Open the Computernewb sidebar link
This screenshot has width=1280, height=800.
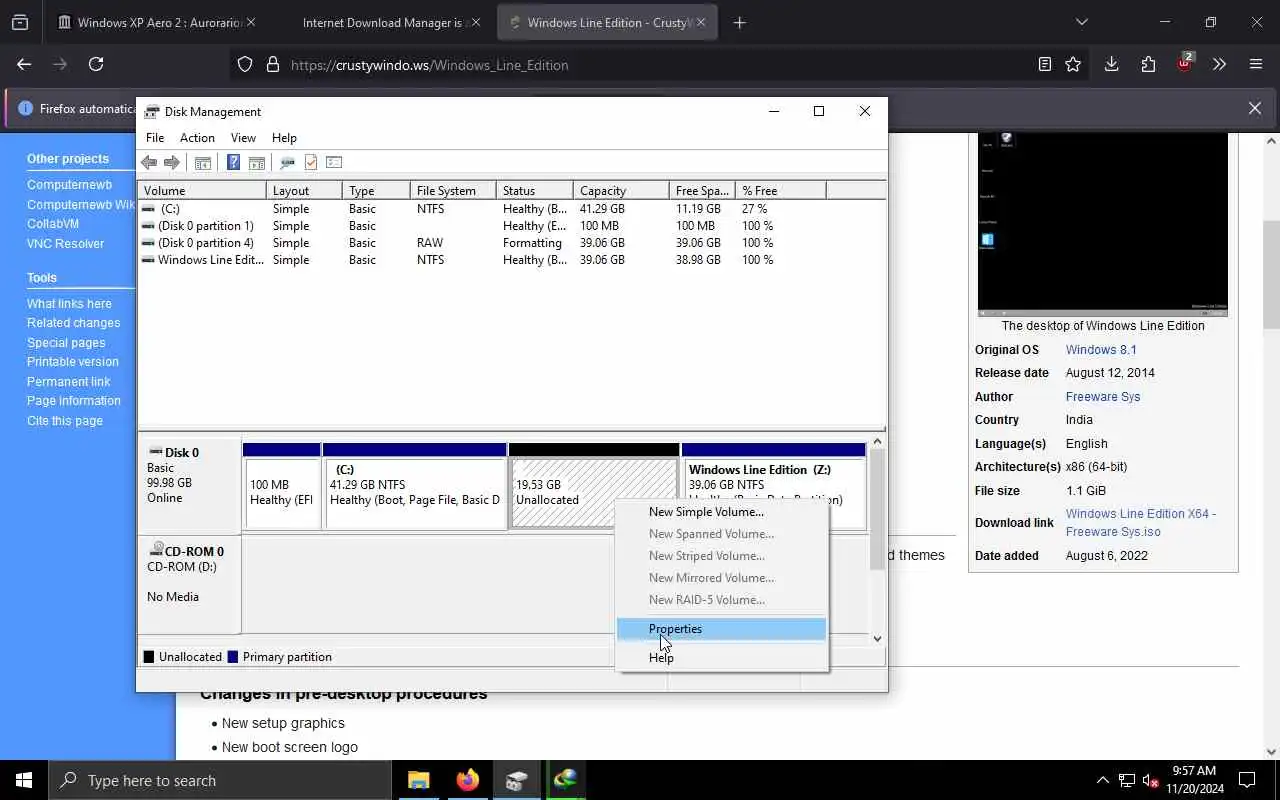tap(69, 185)
